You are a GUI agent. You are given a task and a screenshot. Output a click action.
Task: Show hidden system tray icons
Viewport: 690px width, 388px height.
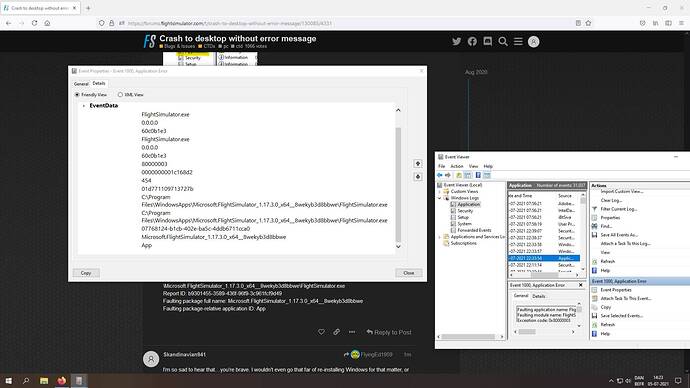point(611,381)
